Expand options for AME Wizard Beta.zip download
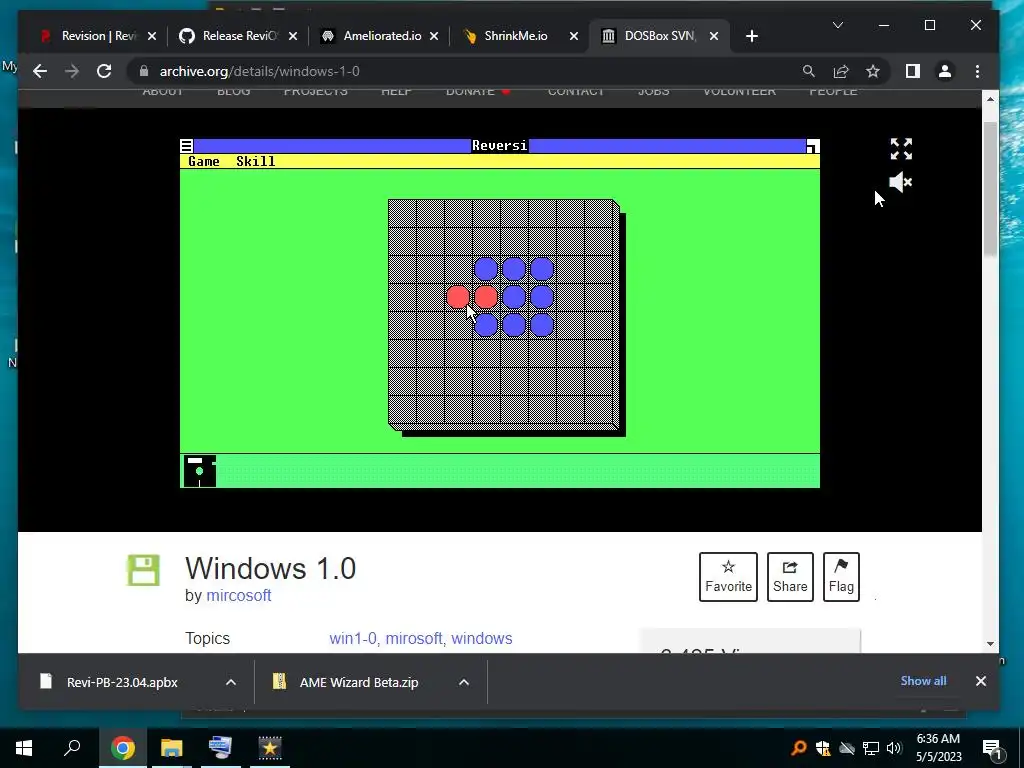1024x768 pixels. coord(464,682)
